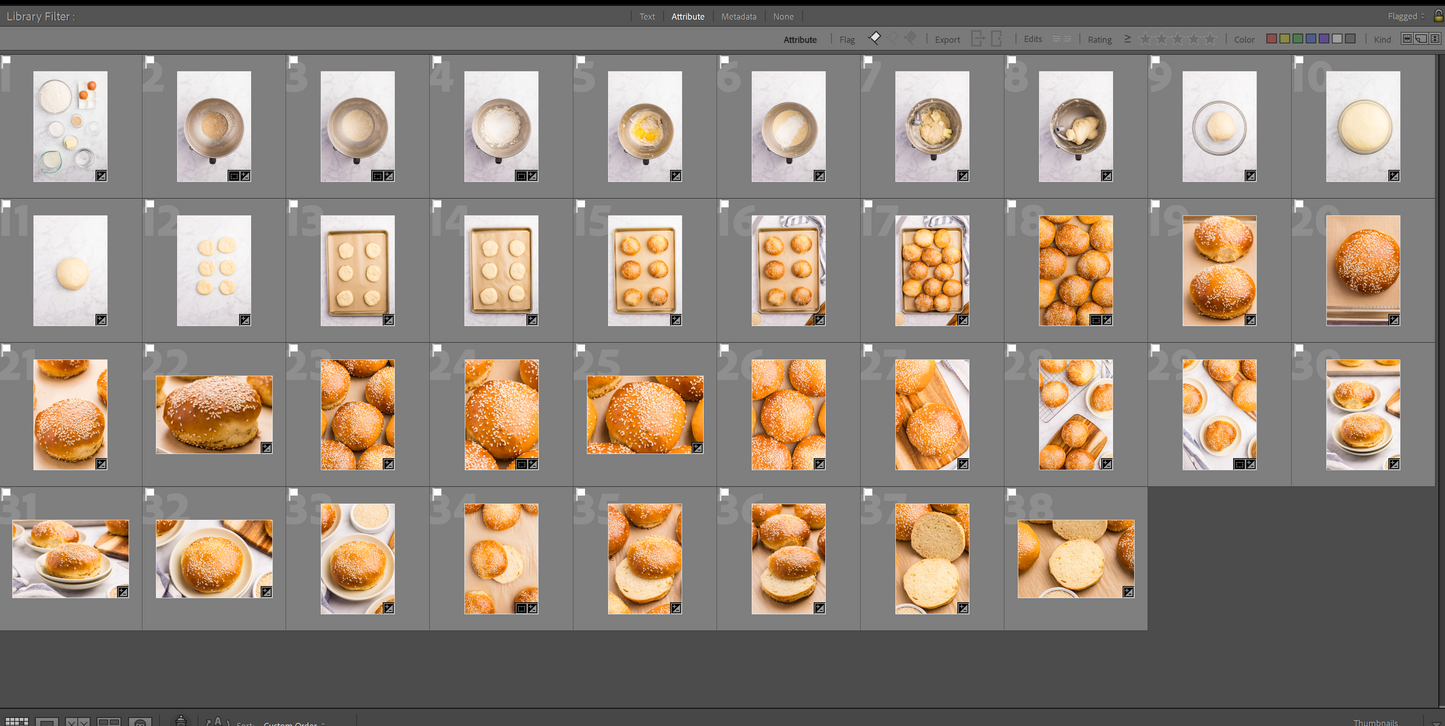Open the Flagged filter preset dropdown

point(1405,16)
